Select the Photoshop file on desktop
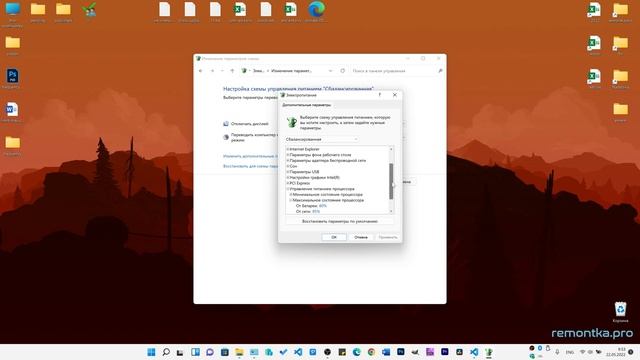Image resolution: width=640 pixels, height=360 pixels. (x=12, y=78)
